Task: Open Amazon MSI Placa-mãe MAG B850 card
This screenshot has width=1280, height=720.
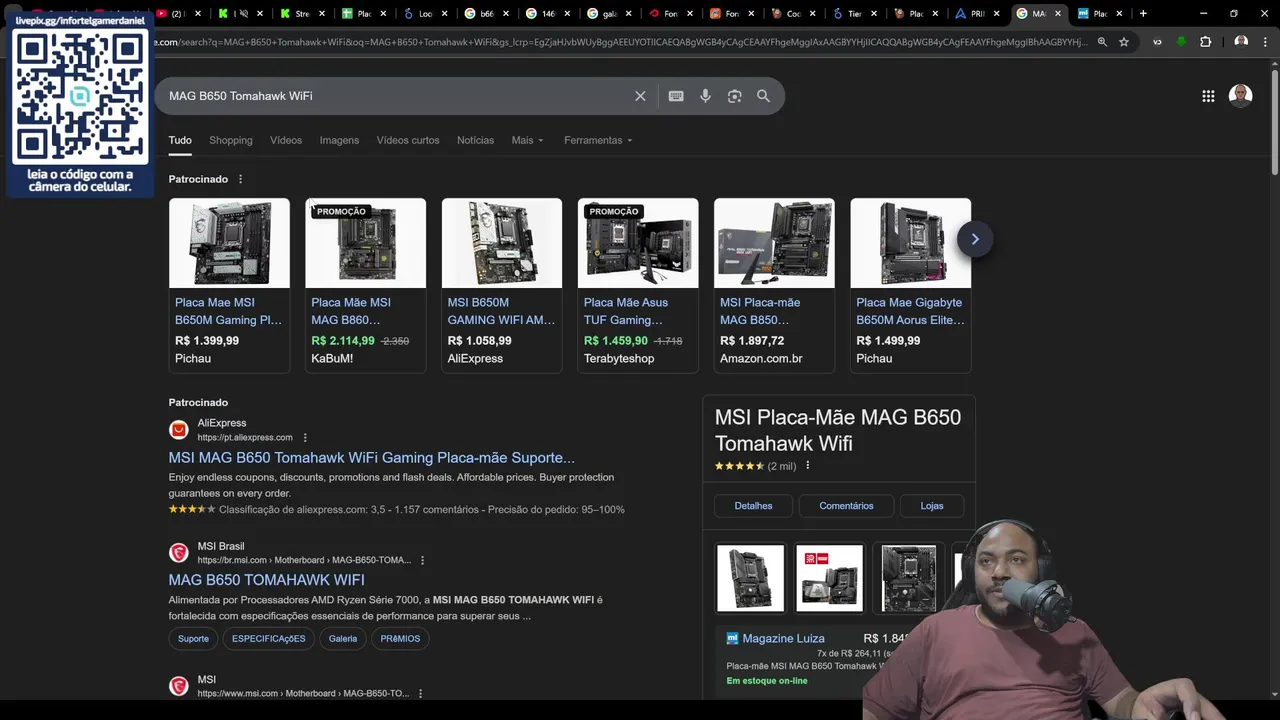Action: click(774, 285)
